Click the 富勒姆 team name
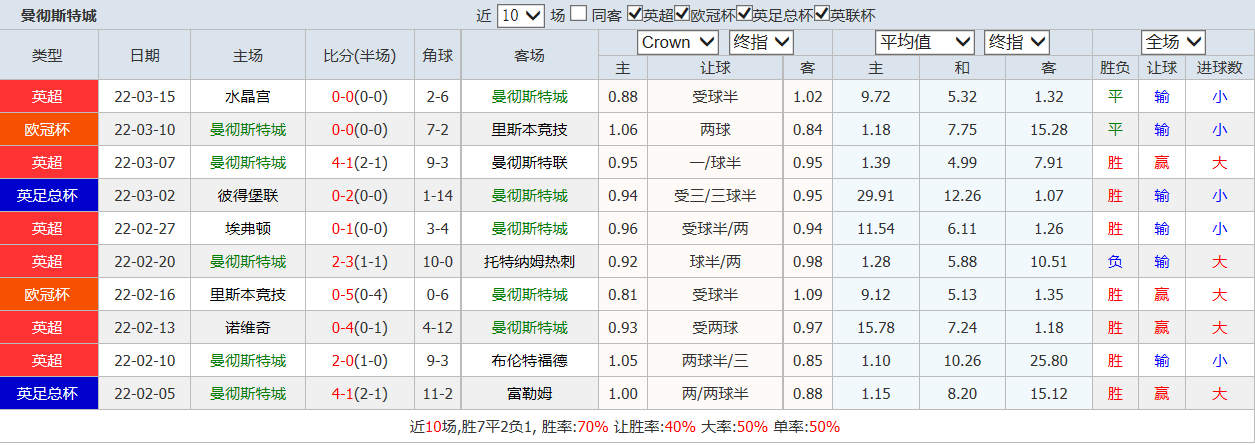The image size is (1255, 445). (x=529, y=394)
